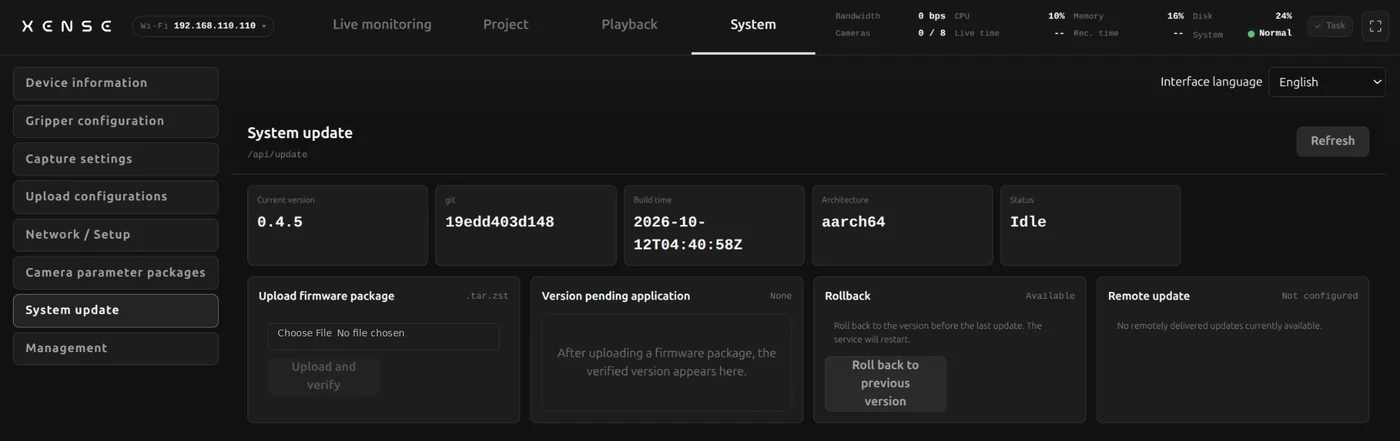Click the green Normal system status indicator
Viewport: 1400px width, 441px height.
1269,34
